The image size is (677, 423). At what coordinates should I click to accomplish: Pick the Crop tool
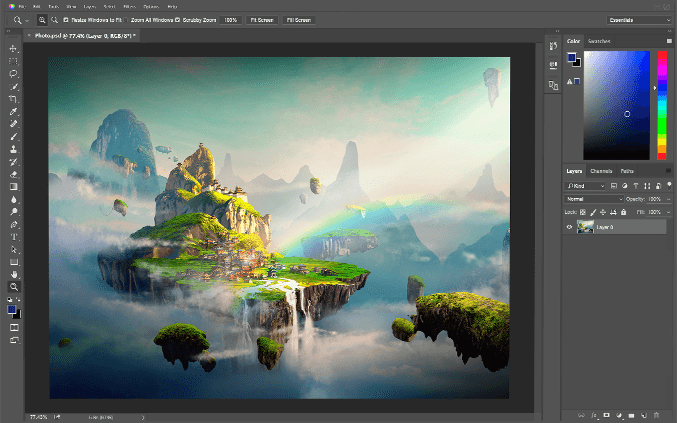pos(13,99)
